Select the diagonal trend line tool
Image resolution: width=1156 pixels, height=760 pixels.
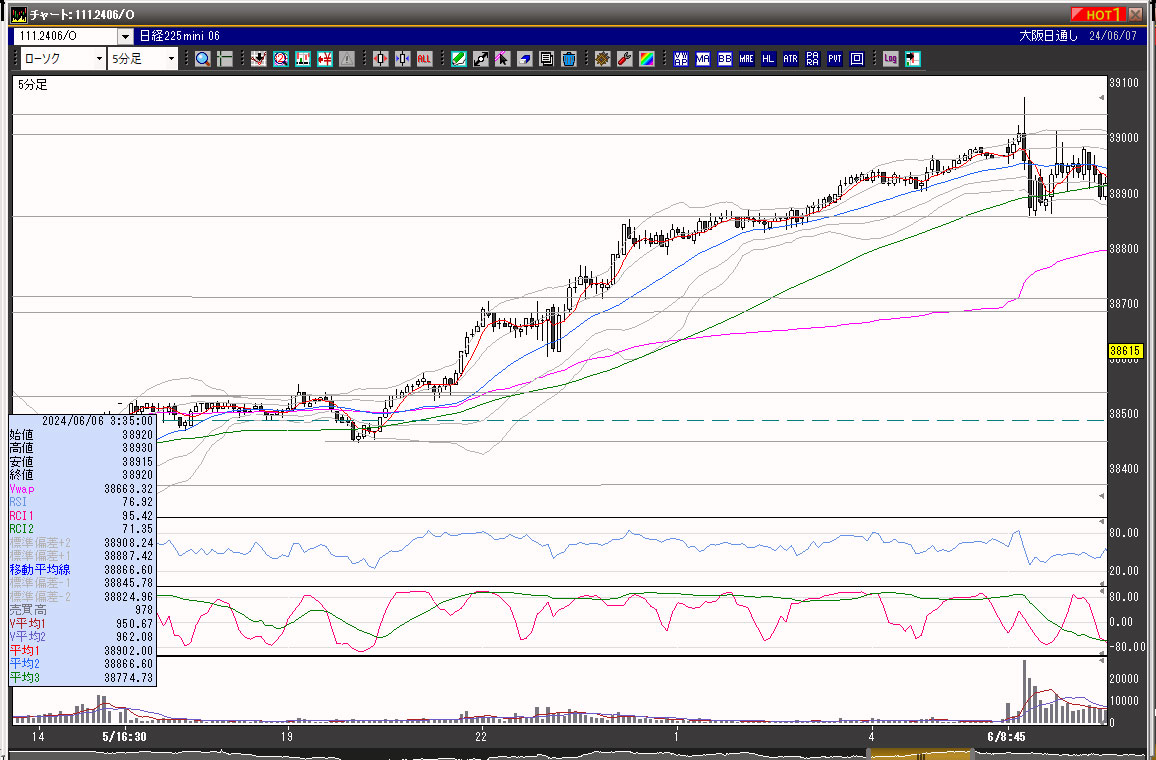[481, 59]
